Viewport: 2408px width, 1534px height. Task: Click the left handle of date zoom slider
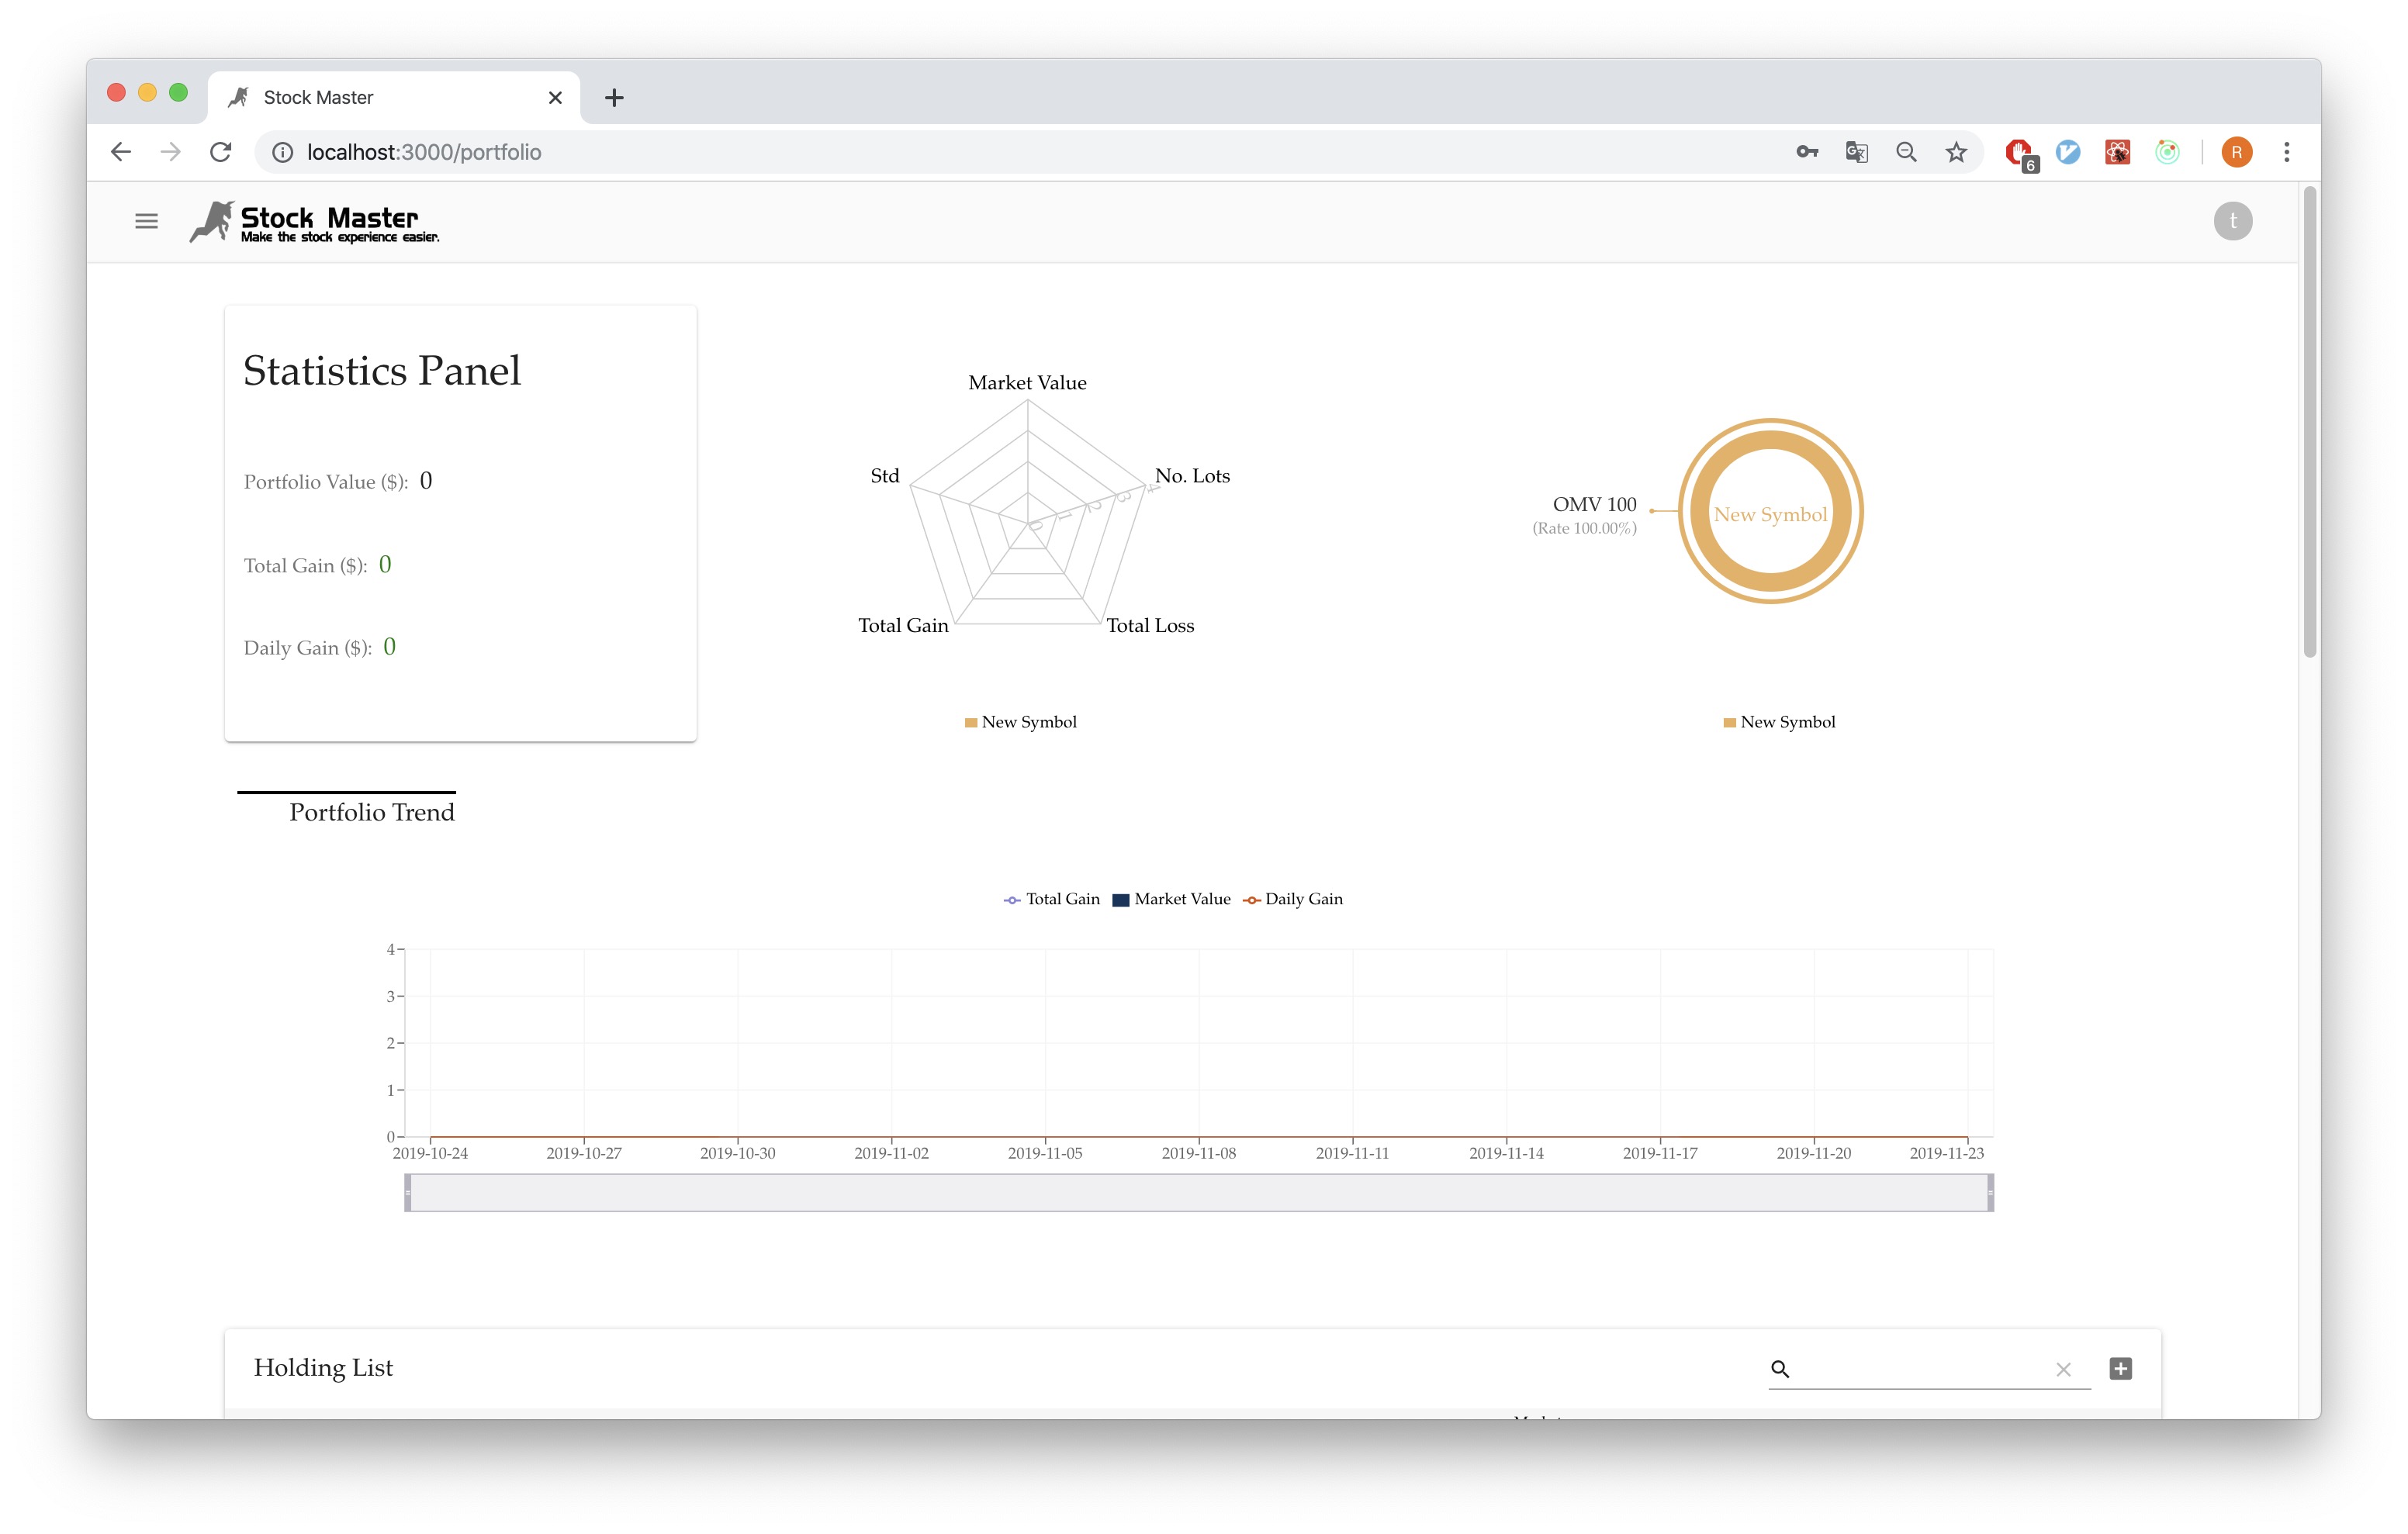(408, 1192)
